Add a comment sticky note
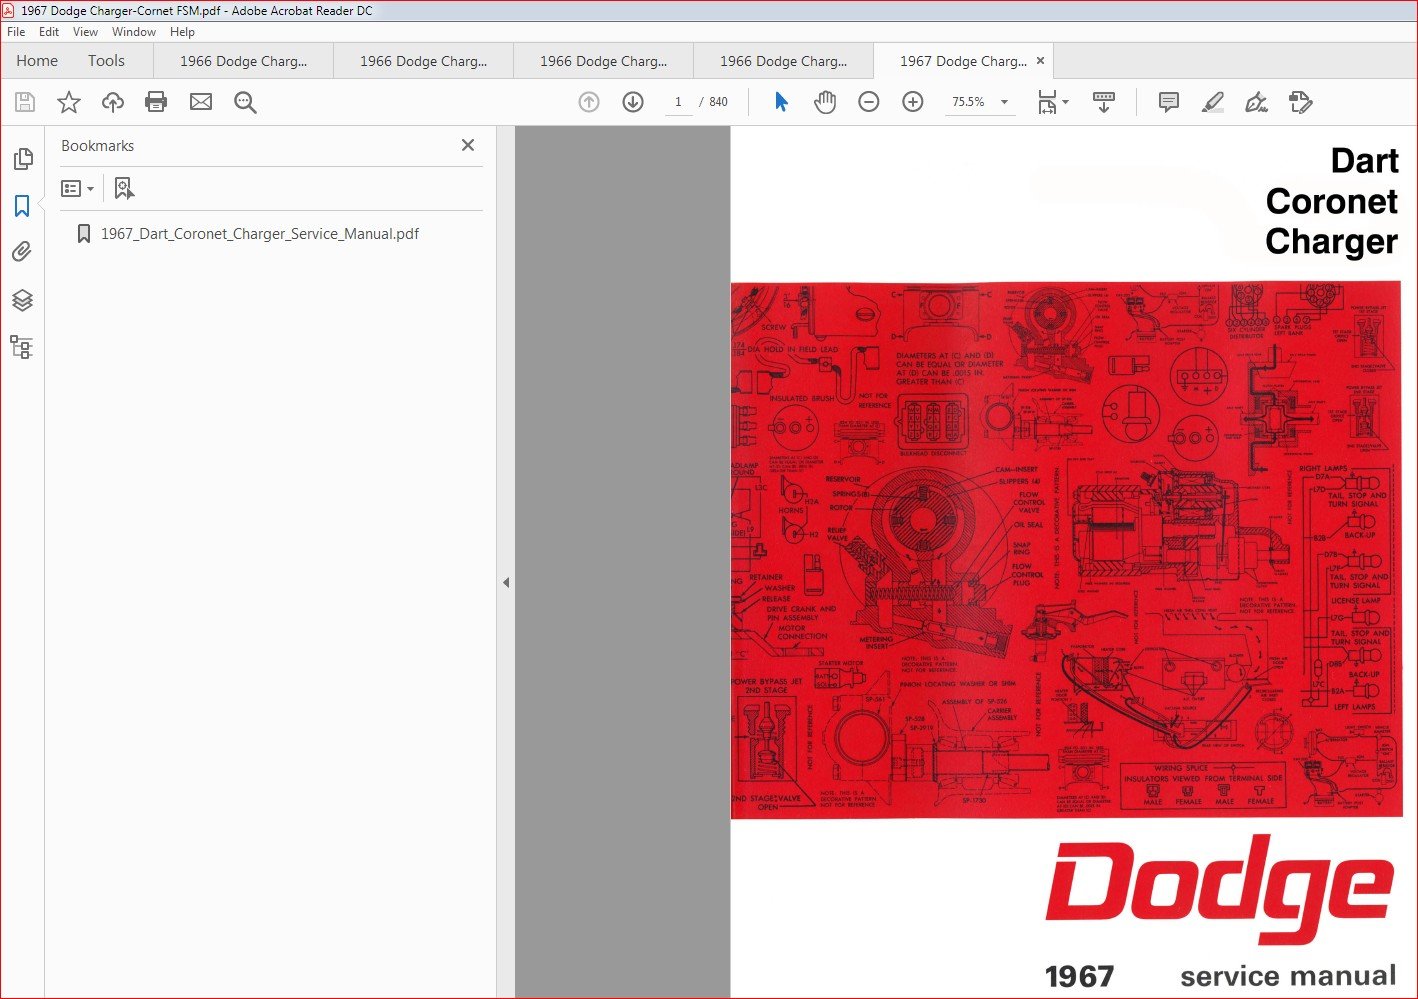Viewport: 1418px width, 999px height. [1168, 102]
